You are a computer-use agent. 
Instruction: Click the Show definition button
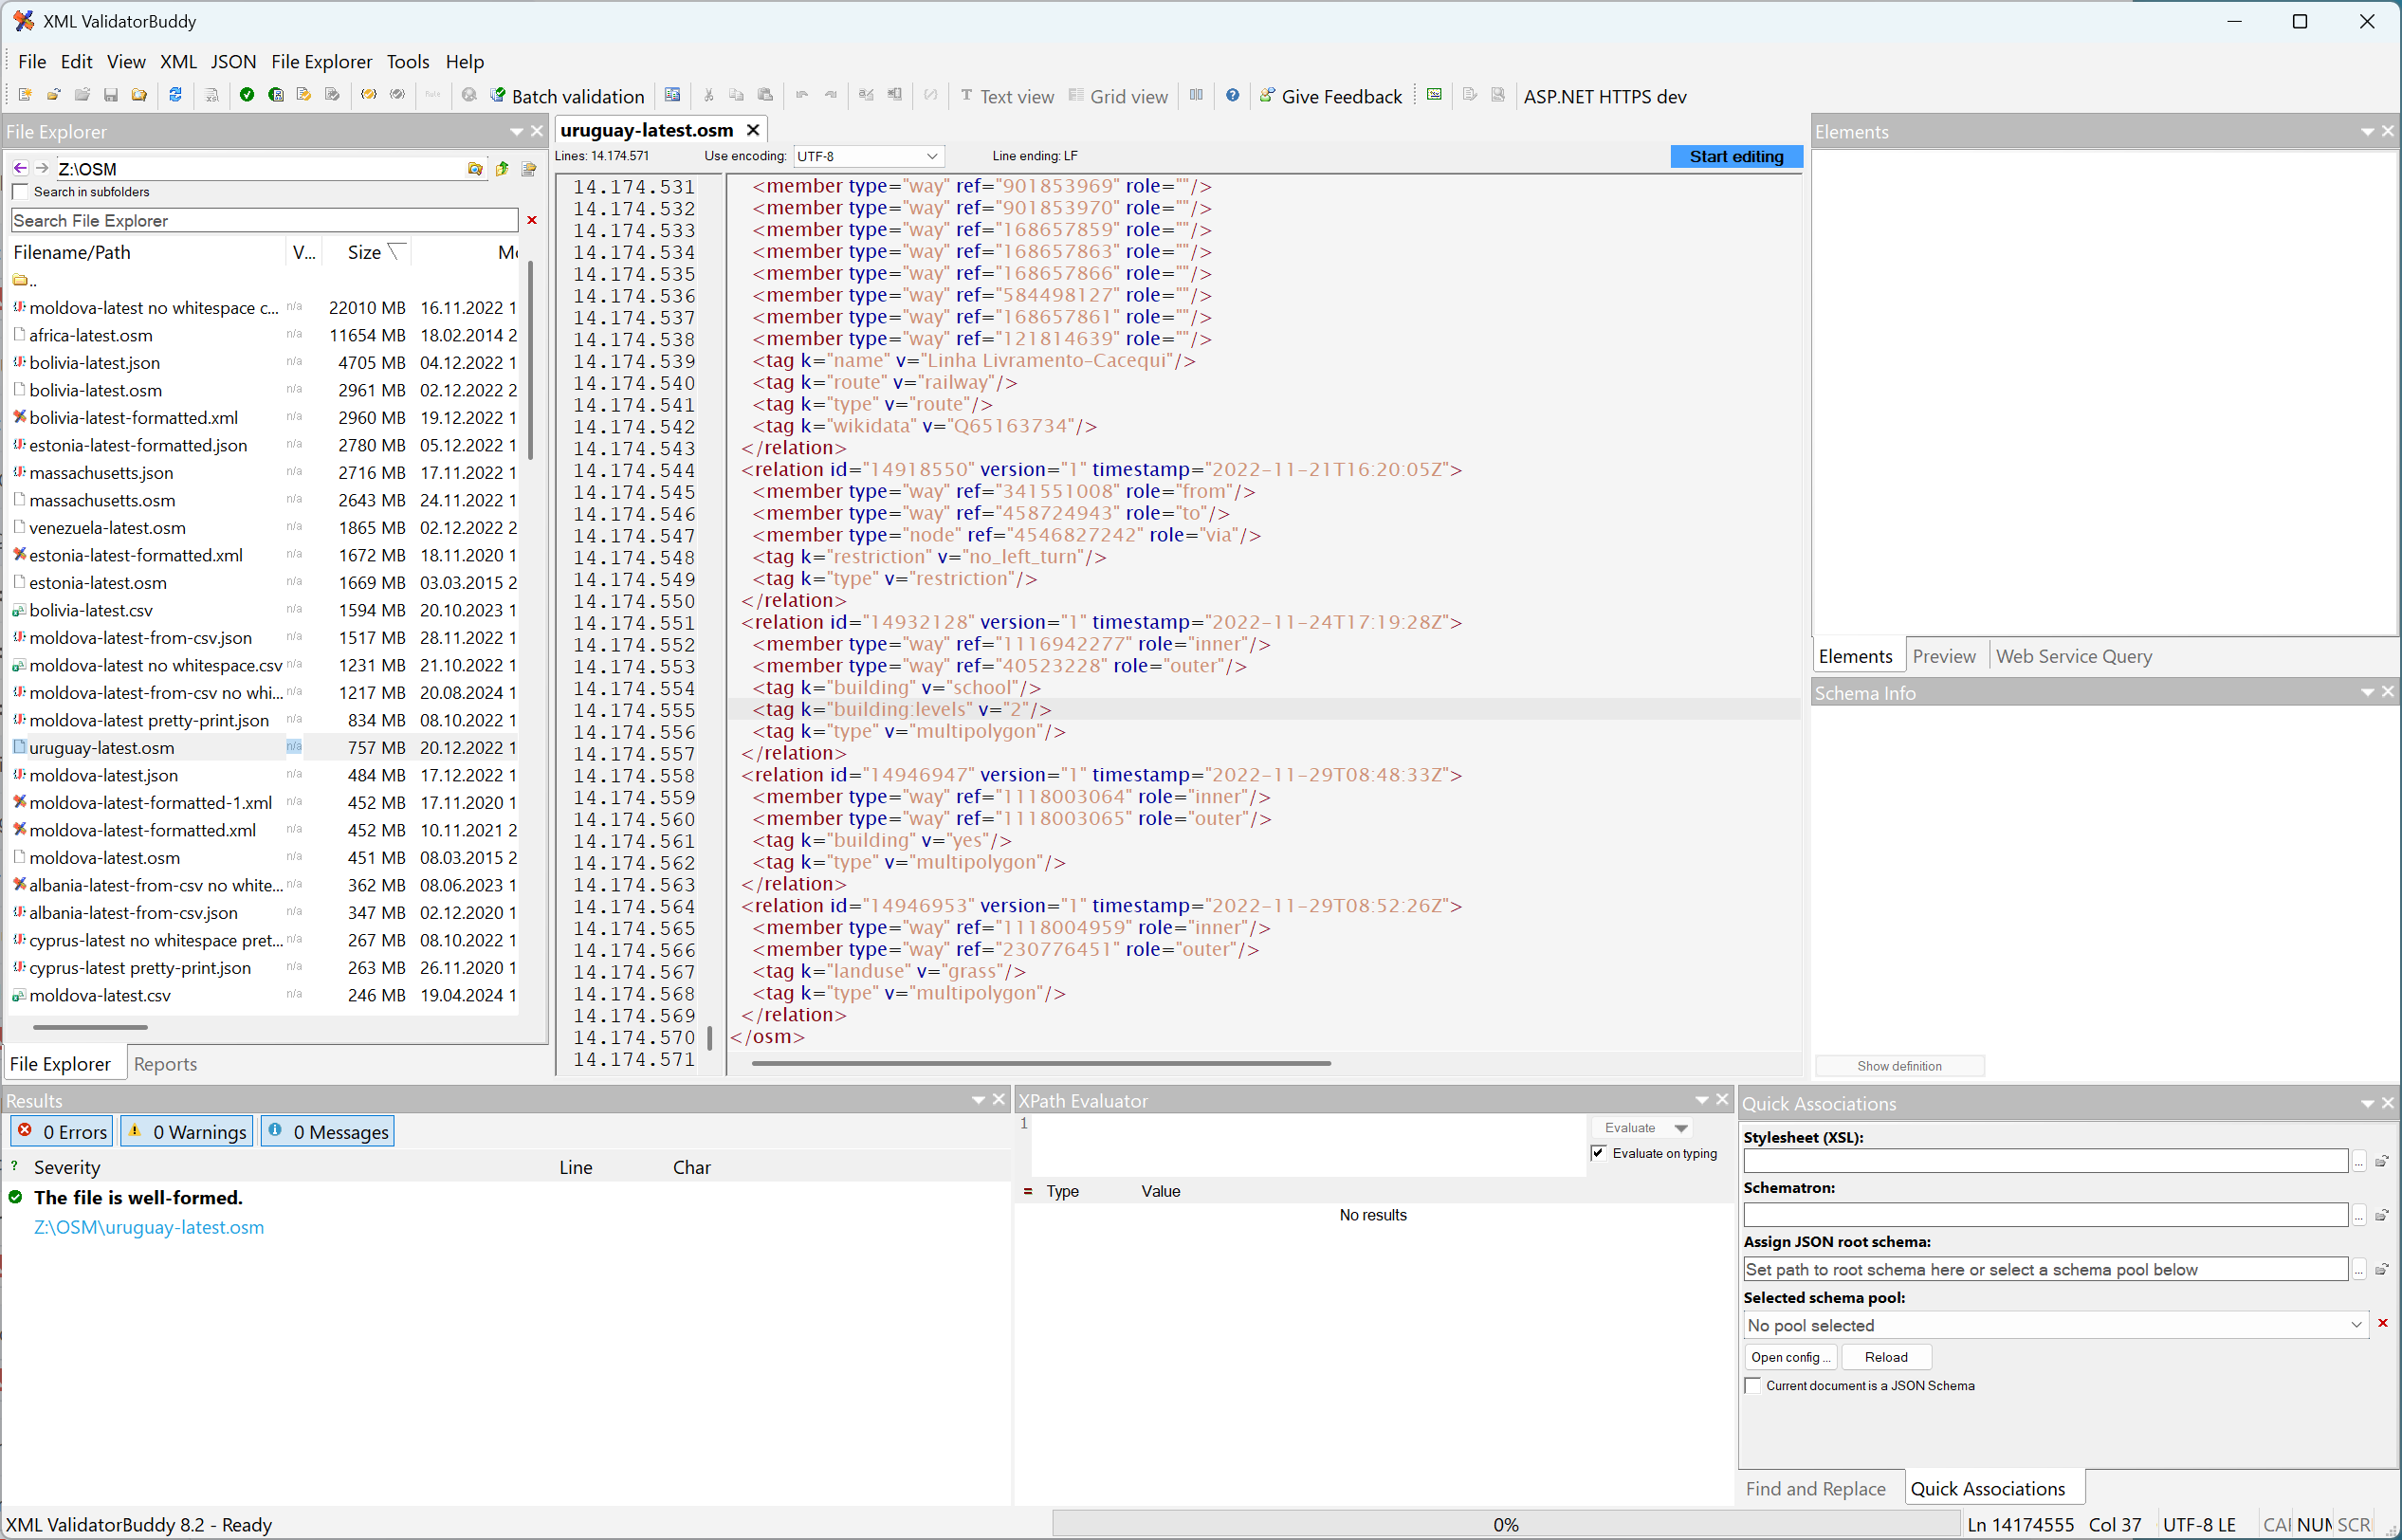click(1899, 1066)
